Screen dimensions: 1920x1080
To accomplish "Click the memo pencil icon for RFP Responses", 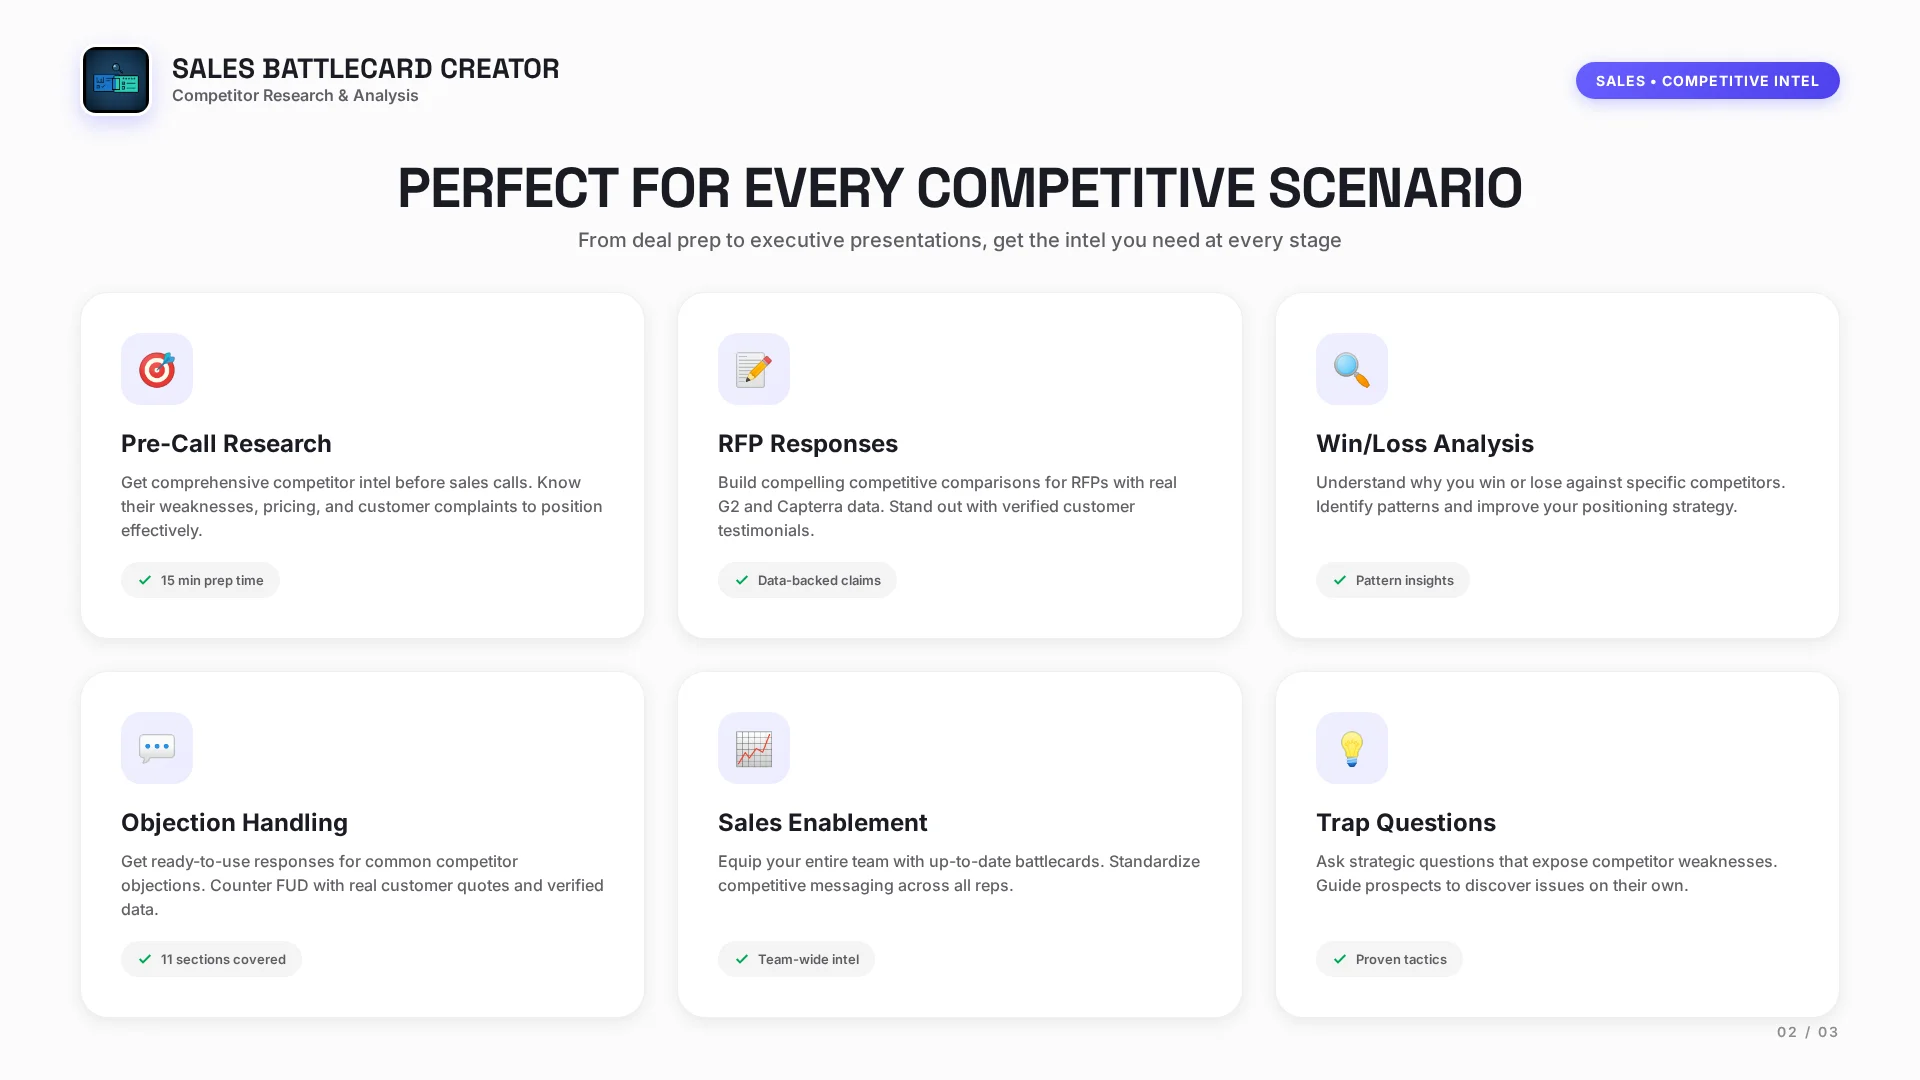I will coord(754,369).
